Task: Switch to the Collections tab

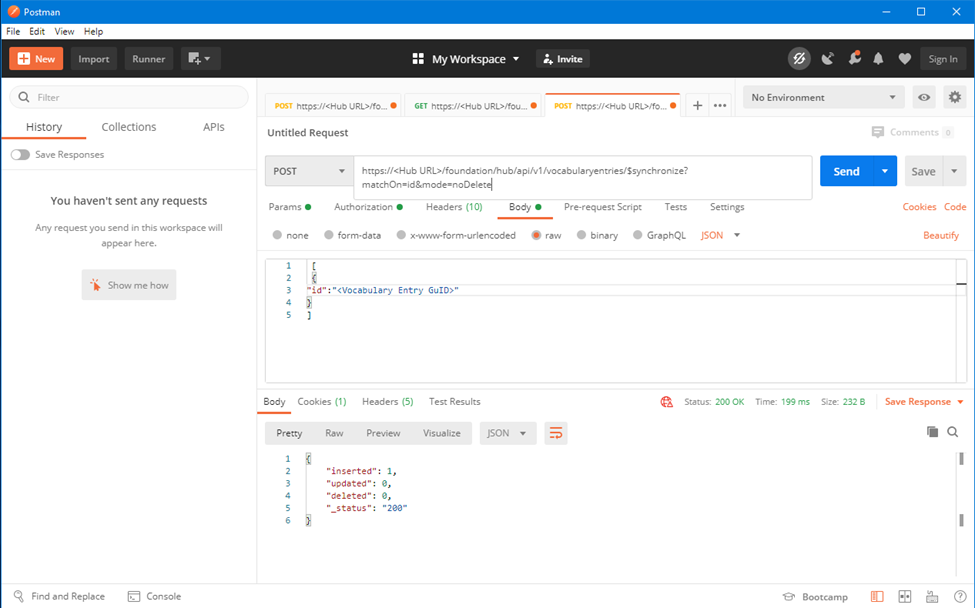Action: tap(129, 127)
